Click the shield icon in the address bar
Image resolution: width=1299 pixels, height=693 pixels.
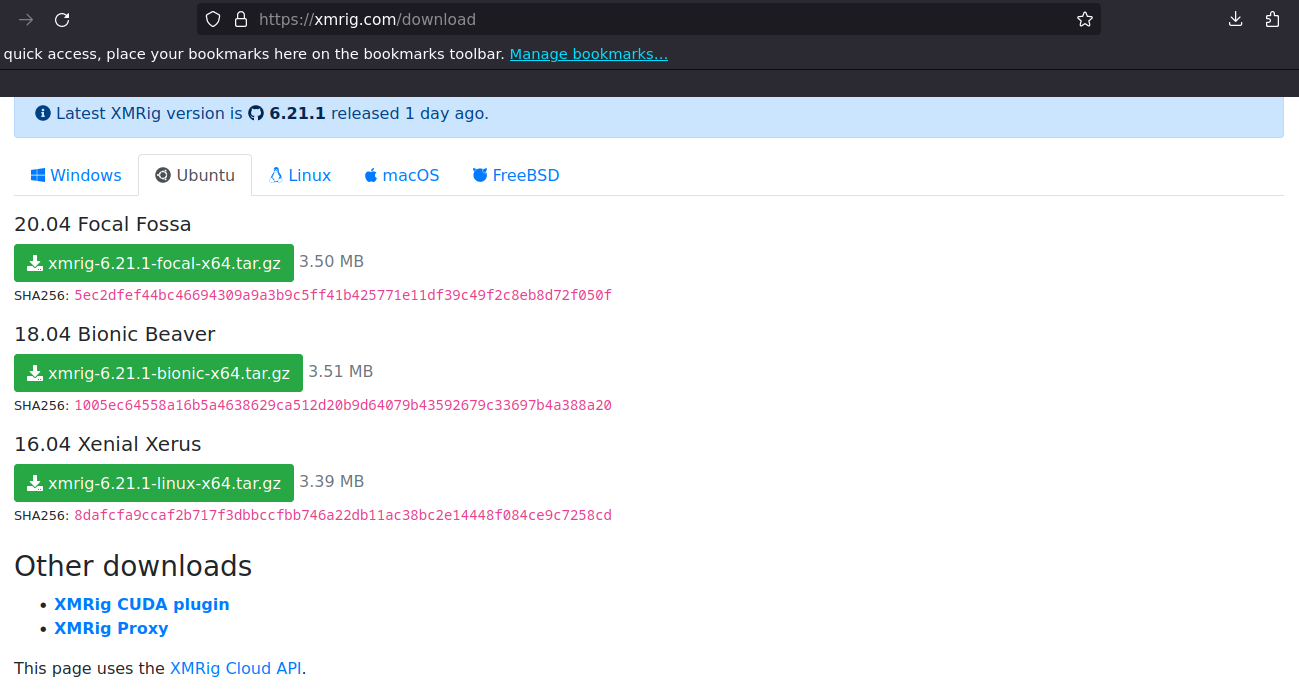tap(211, 19)
